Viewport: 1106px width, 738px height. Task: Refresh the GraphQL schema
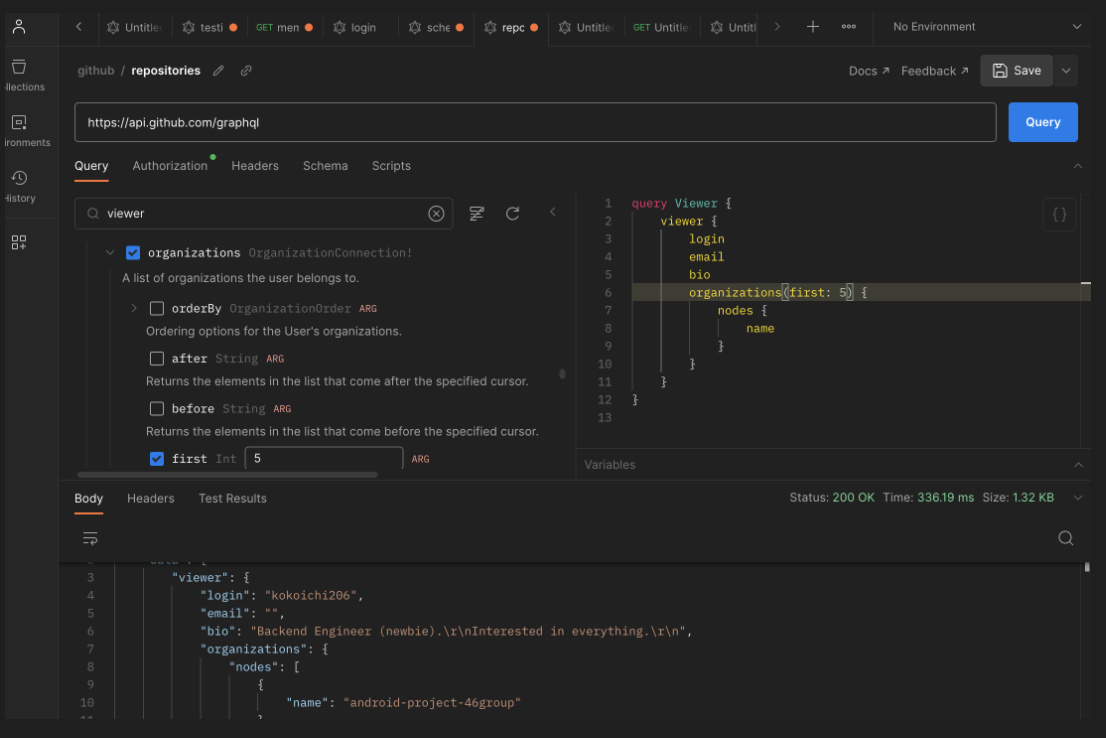[x=512, y=213]
